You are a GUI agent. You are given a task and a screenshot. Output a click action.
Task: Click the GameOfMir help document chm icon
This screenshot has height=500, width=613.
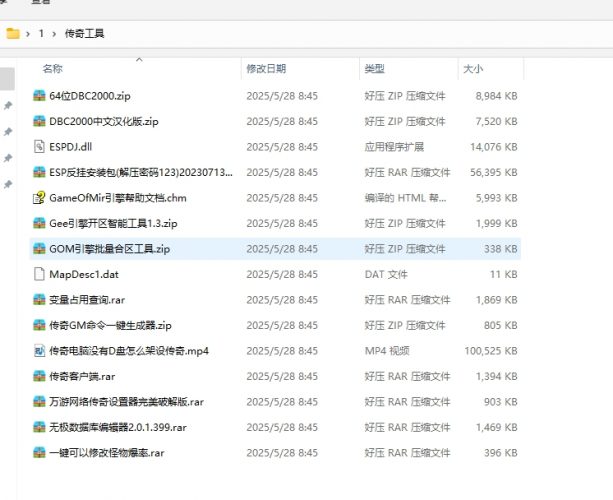(38, 197)
